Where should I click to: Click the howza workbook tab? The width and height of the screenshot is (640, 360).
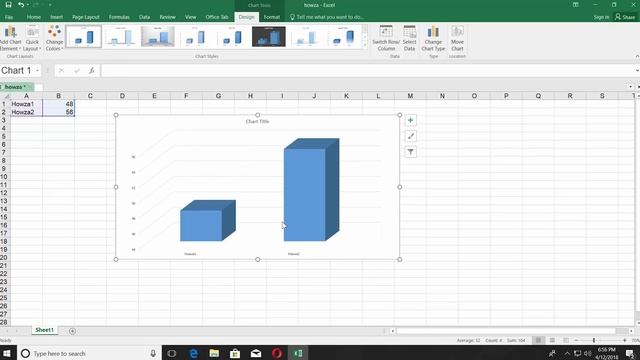[16, 87]
